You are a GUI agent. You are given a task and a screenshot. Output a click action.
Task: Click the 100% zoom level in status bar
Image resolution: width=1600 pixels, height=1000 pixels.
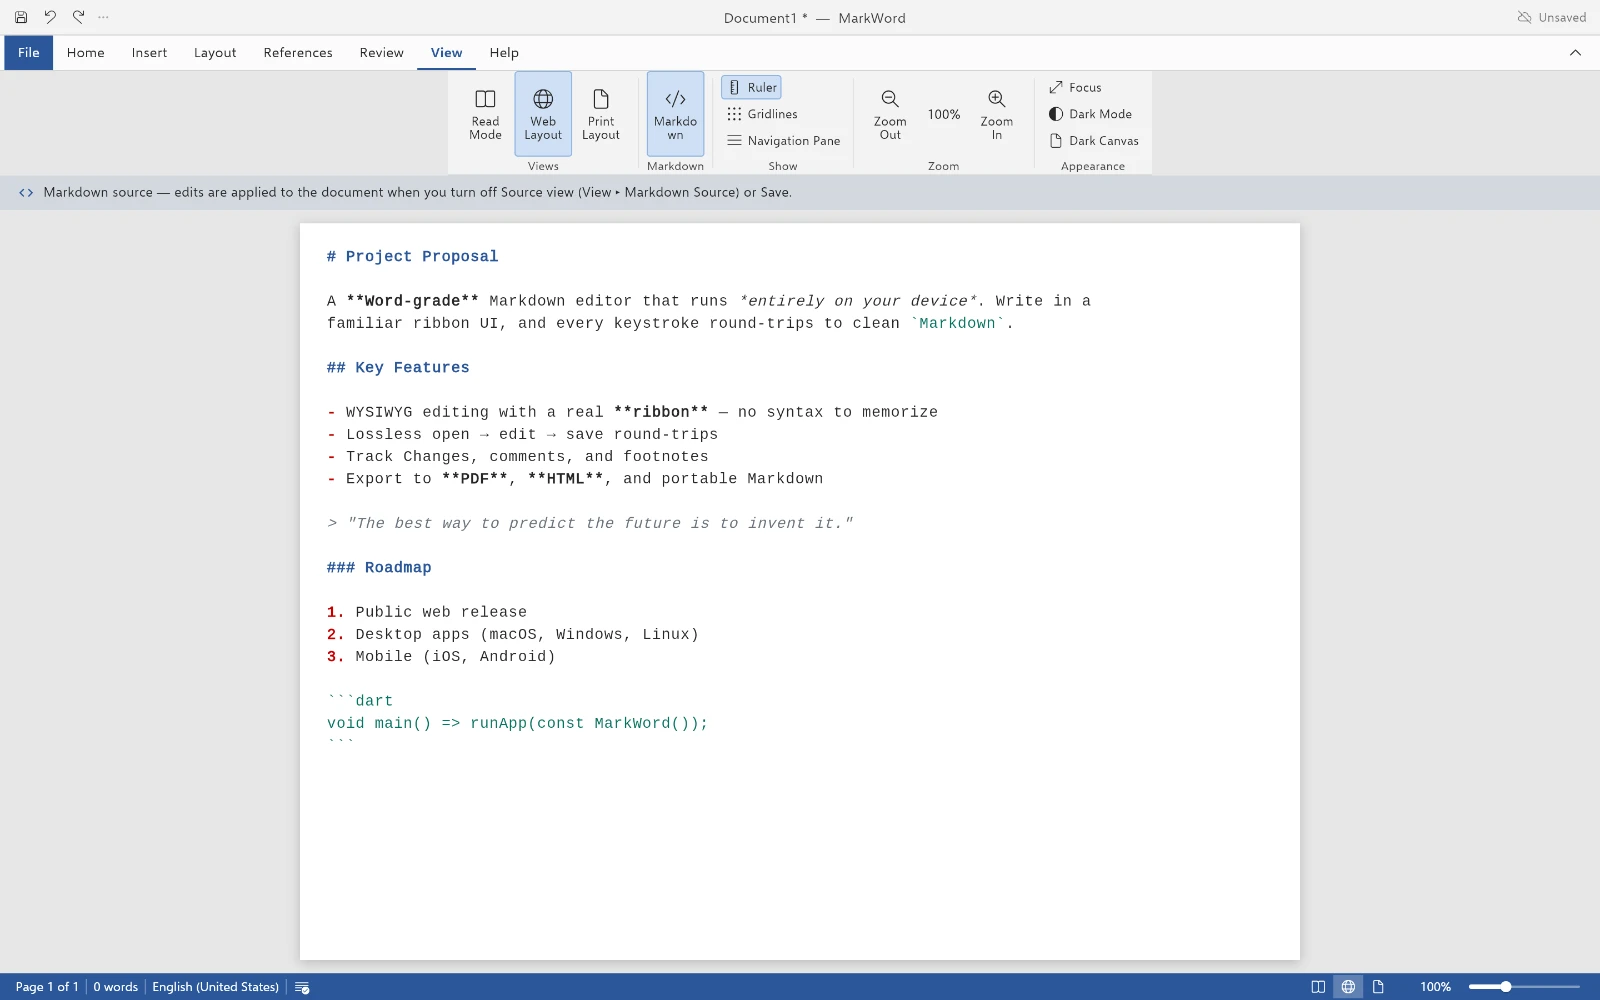[1435, 987]
